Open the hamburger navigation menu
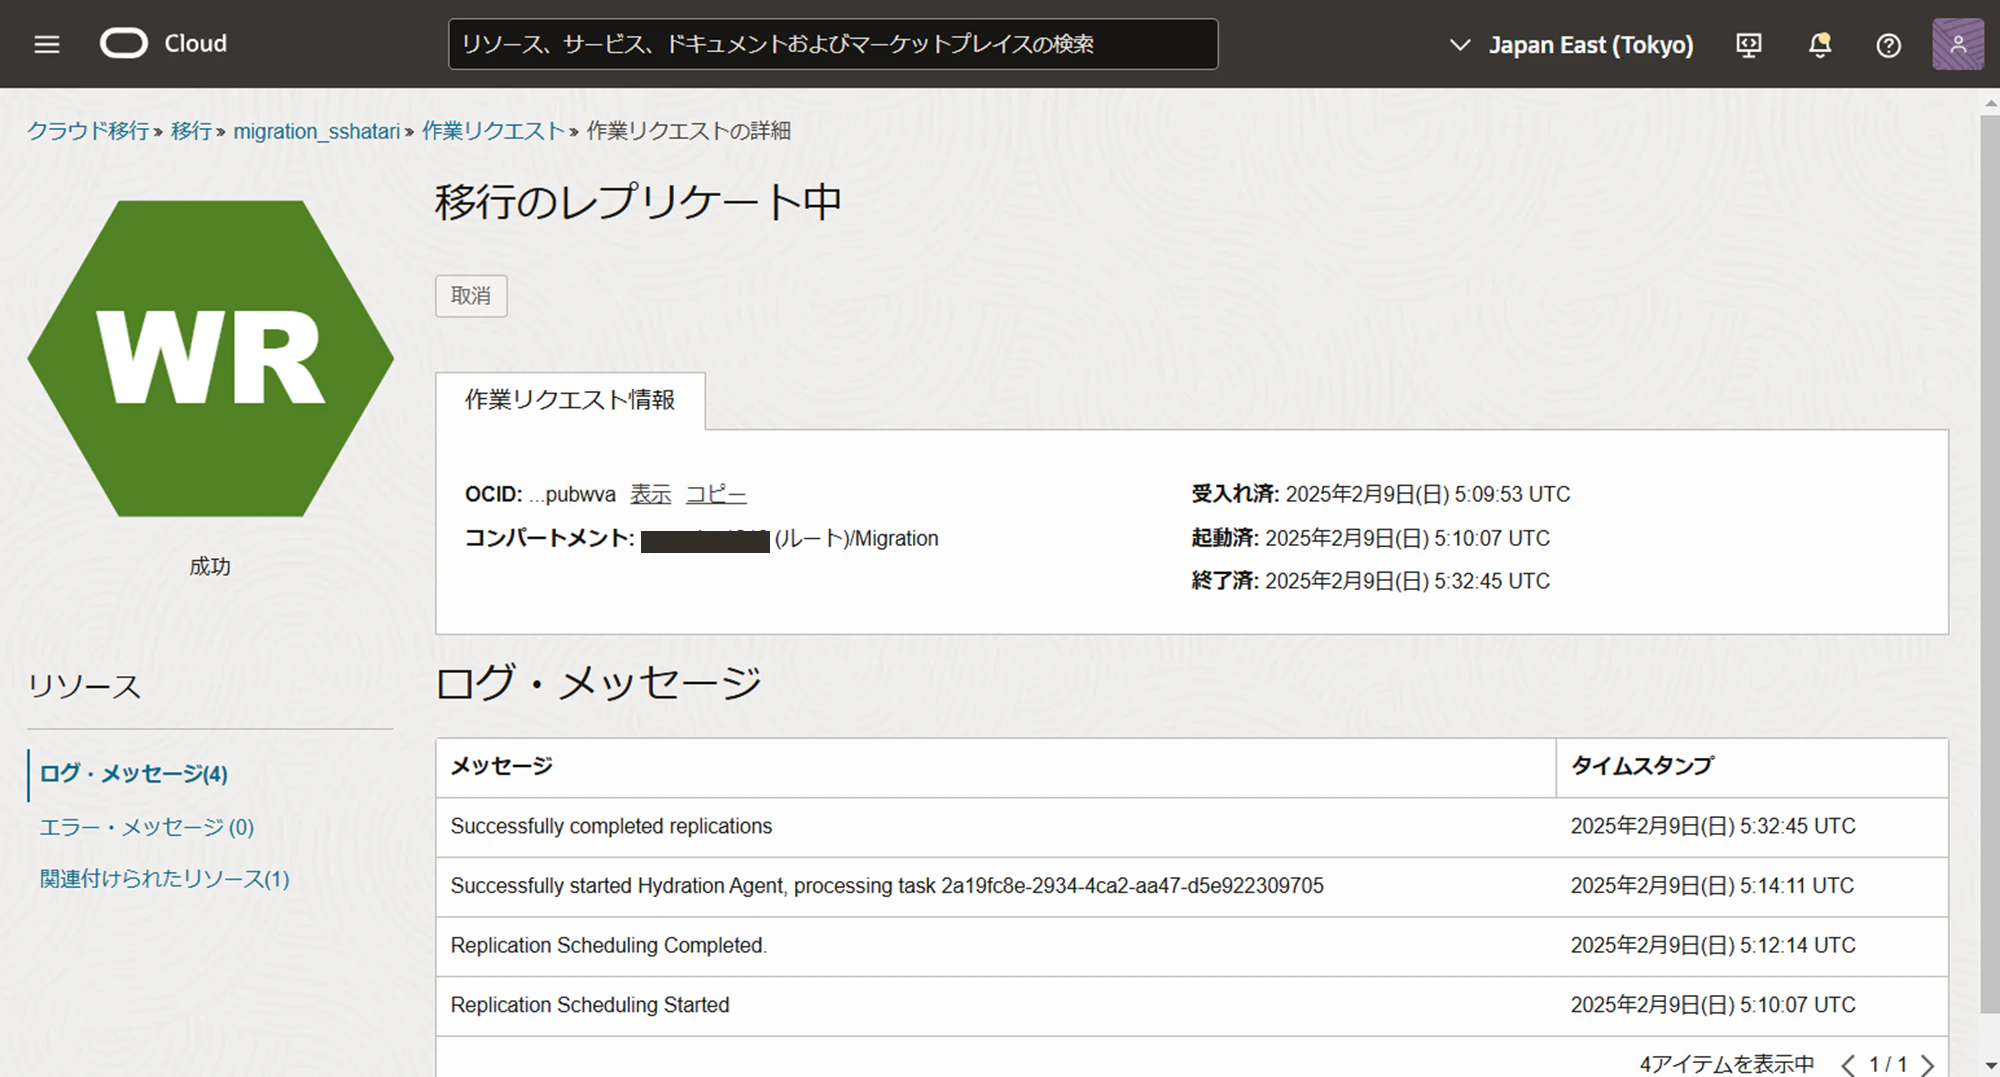The width and height of the screenshot is (2000, 1077). [x=47, y=44]
